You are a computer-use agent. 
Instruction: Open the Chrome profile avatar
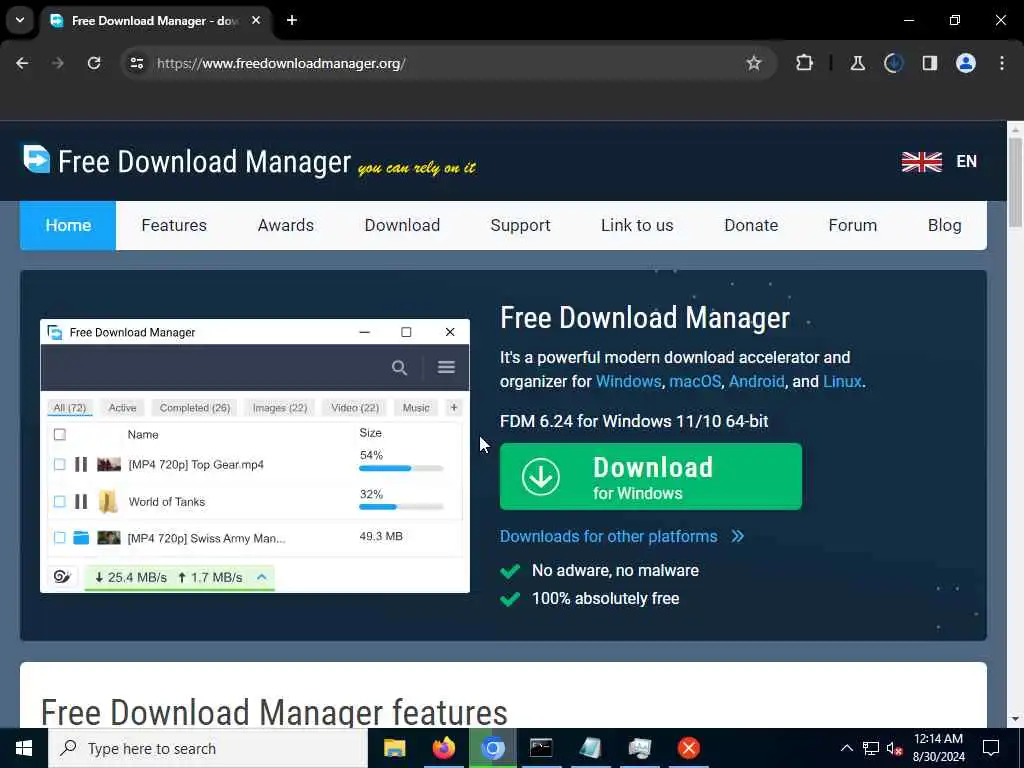(x=965, y=63)
